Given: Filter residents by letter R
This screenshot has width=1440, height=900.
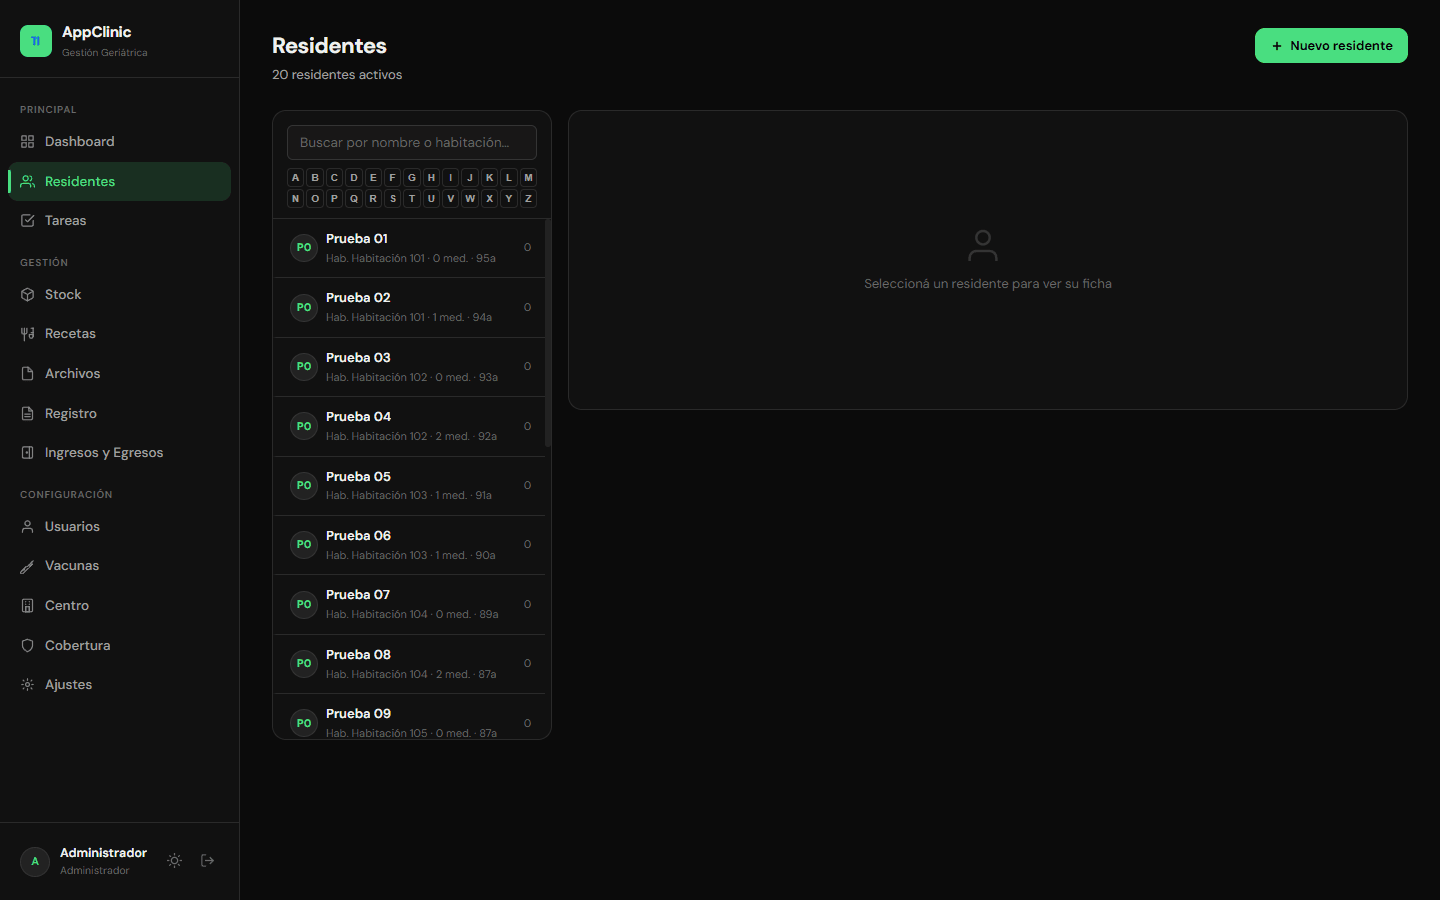Looking at the screenshot, I should (373, 199).
